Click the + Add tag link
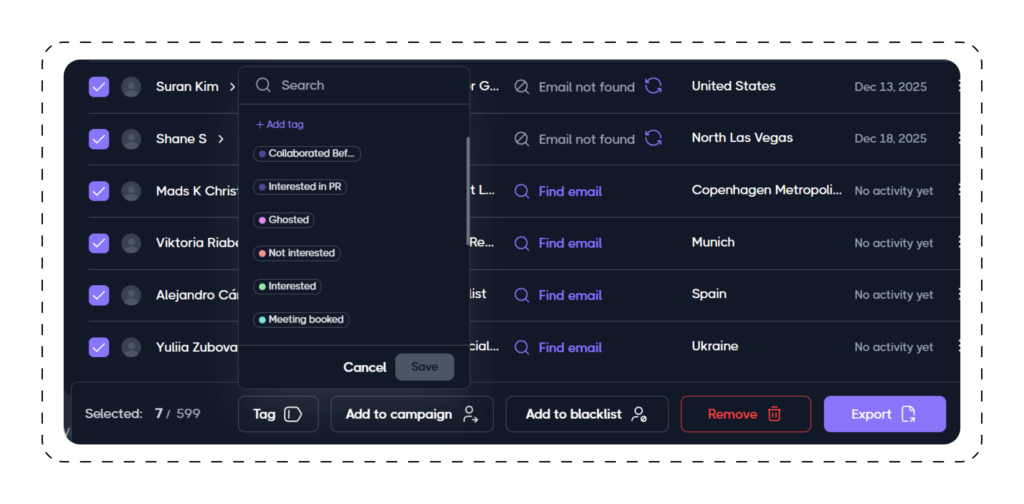This screenshot has height=504, width=1024. pyautogui.click(x=280, y=124)
